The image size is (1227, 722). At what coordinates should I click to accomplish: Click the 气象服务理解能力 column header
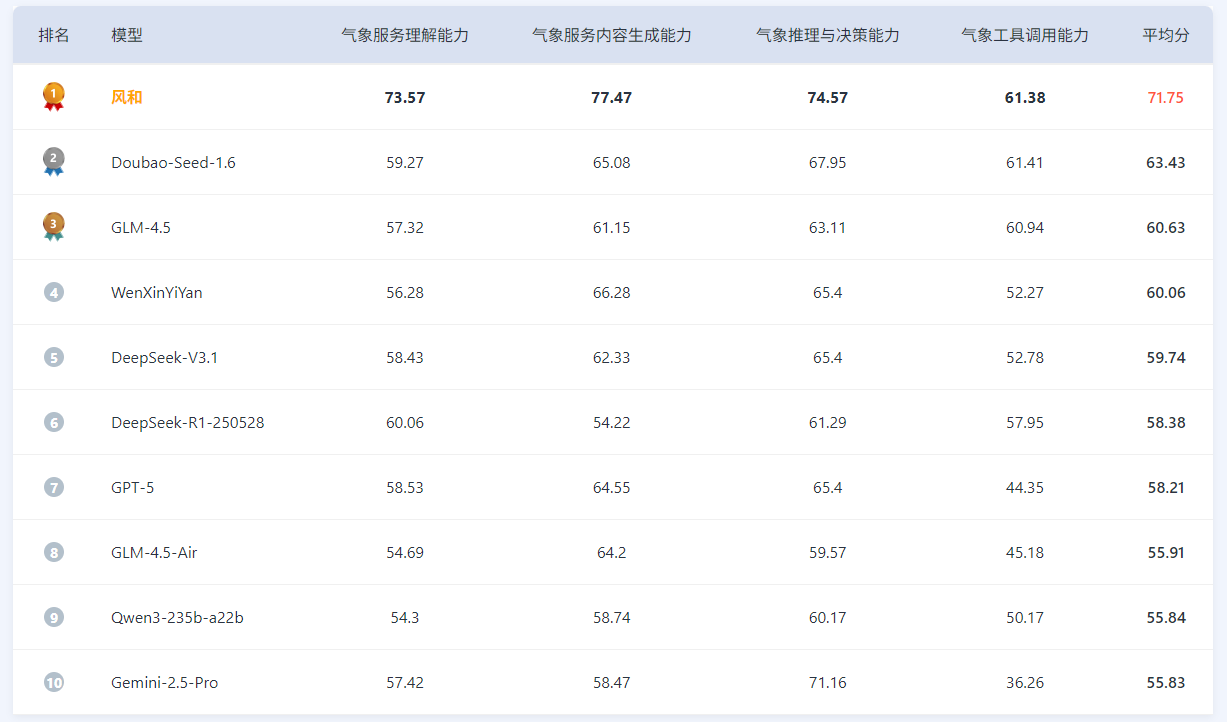(405, 35)
